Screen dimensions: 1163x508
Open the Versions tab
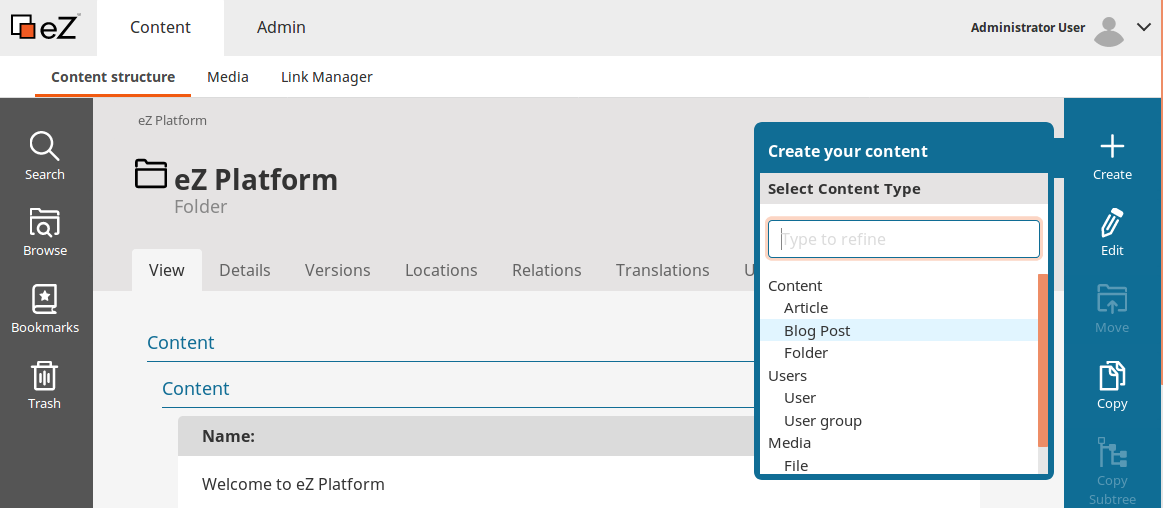click(x=337, y=270)
